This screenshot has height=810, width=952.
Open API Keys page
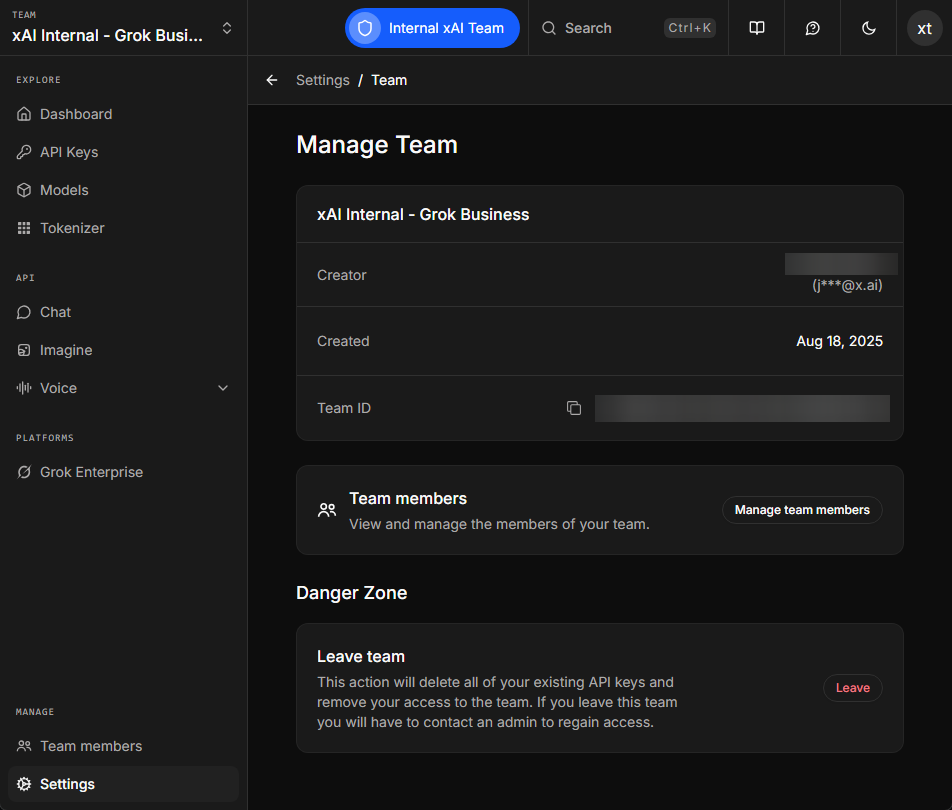coord(123,152)
